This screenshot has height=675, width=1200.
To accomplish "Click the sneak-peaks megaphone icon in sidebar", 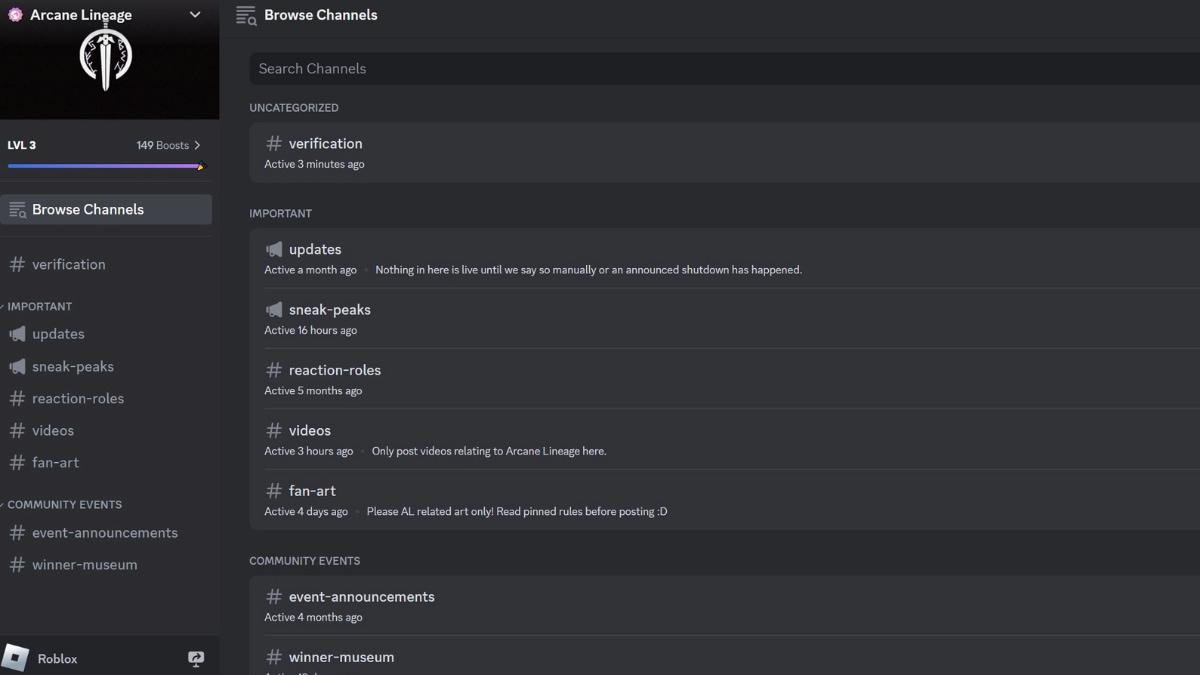I will coord(17,366).
